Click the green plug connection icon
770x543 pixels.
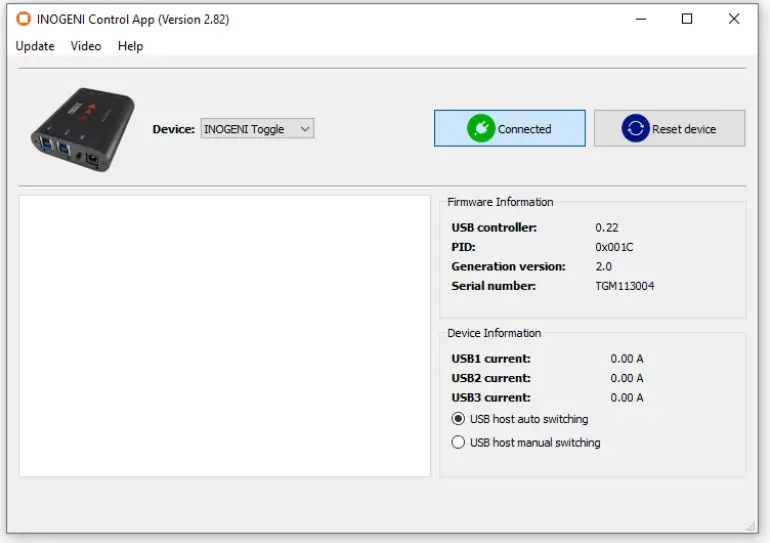pyautogui.click(x=481, y=129)
